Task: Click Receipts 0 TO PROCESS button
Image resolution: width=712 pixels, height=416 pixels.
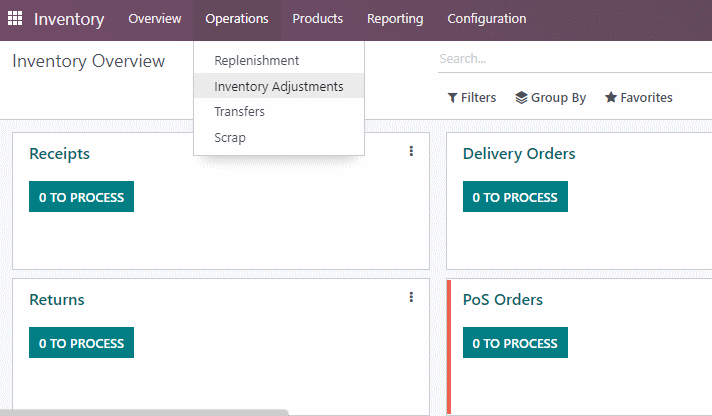Action: pyautogui.click(x=81, y=197)
